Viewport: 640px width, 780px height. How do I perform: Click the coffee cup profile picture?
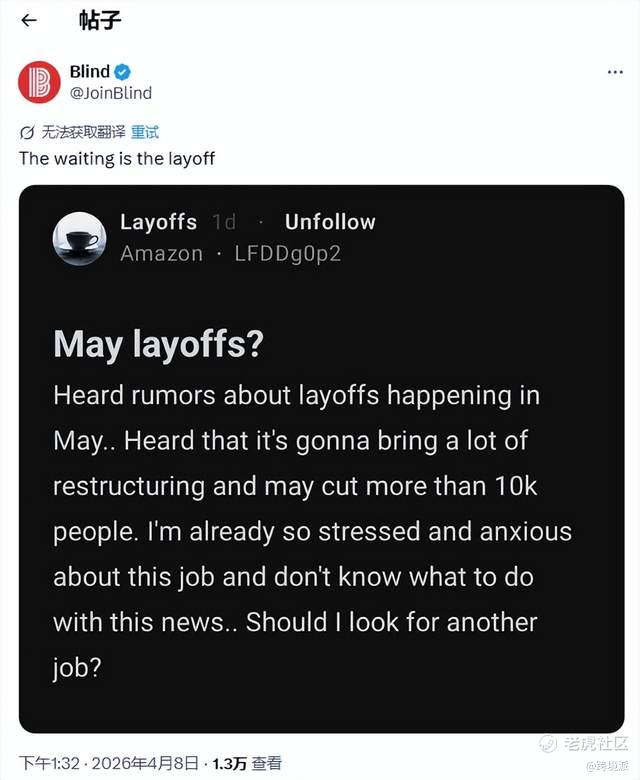[80, 238]
